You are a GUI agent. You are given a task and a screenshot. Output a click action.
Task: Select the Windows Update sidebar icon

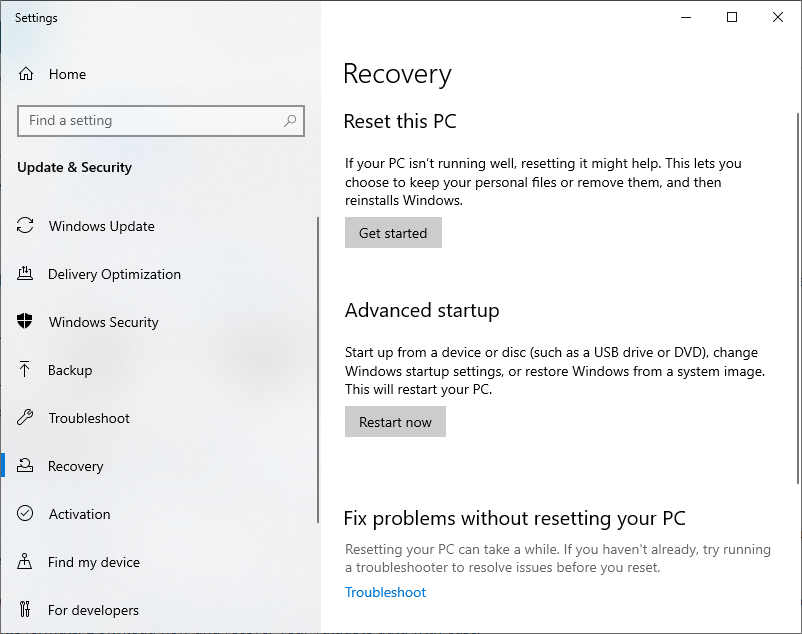pyautogui.click(x=25, y=226)
